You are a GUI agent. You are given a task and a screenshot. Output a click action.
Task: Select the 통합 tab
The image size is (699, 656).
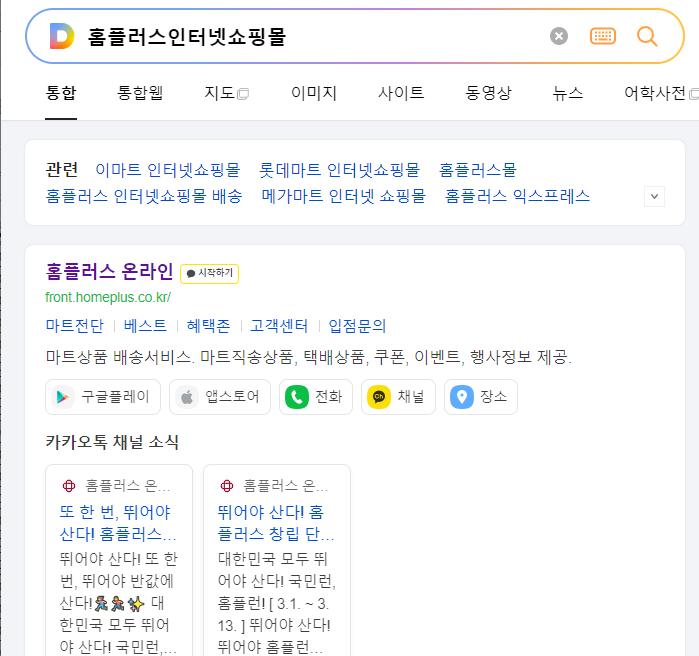(61, 93)
